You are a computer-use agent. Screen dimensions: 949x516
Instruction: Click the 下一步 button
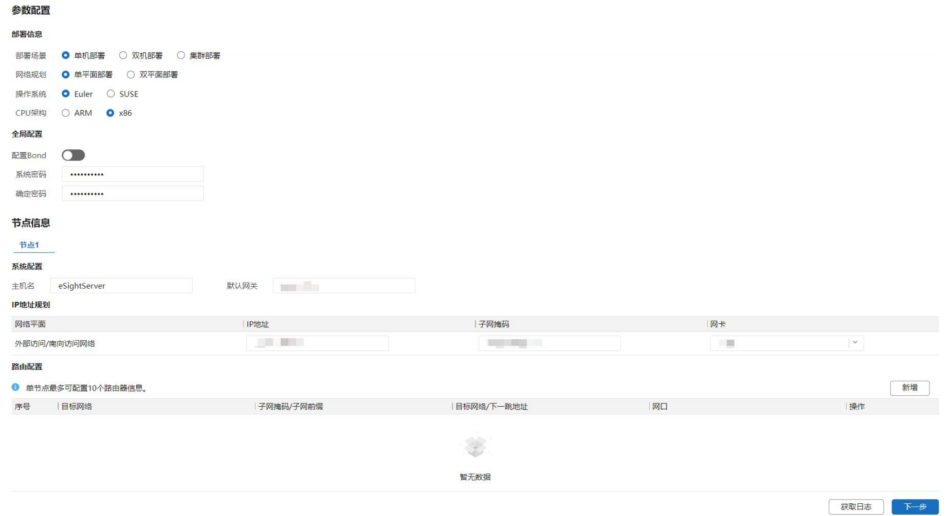click(915, 507)
